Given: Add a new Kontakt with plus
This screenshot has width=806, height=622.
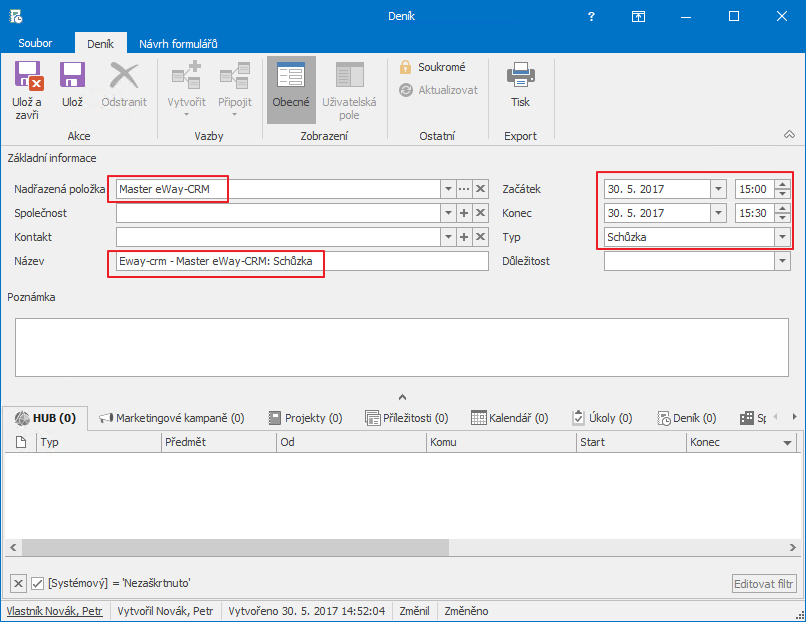Looking at the screenshot, I should (464, 237).
